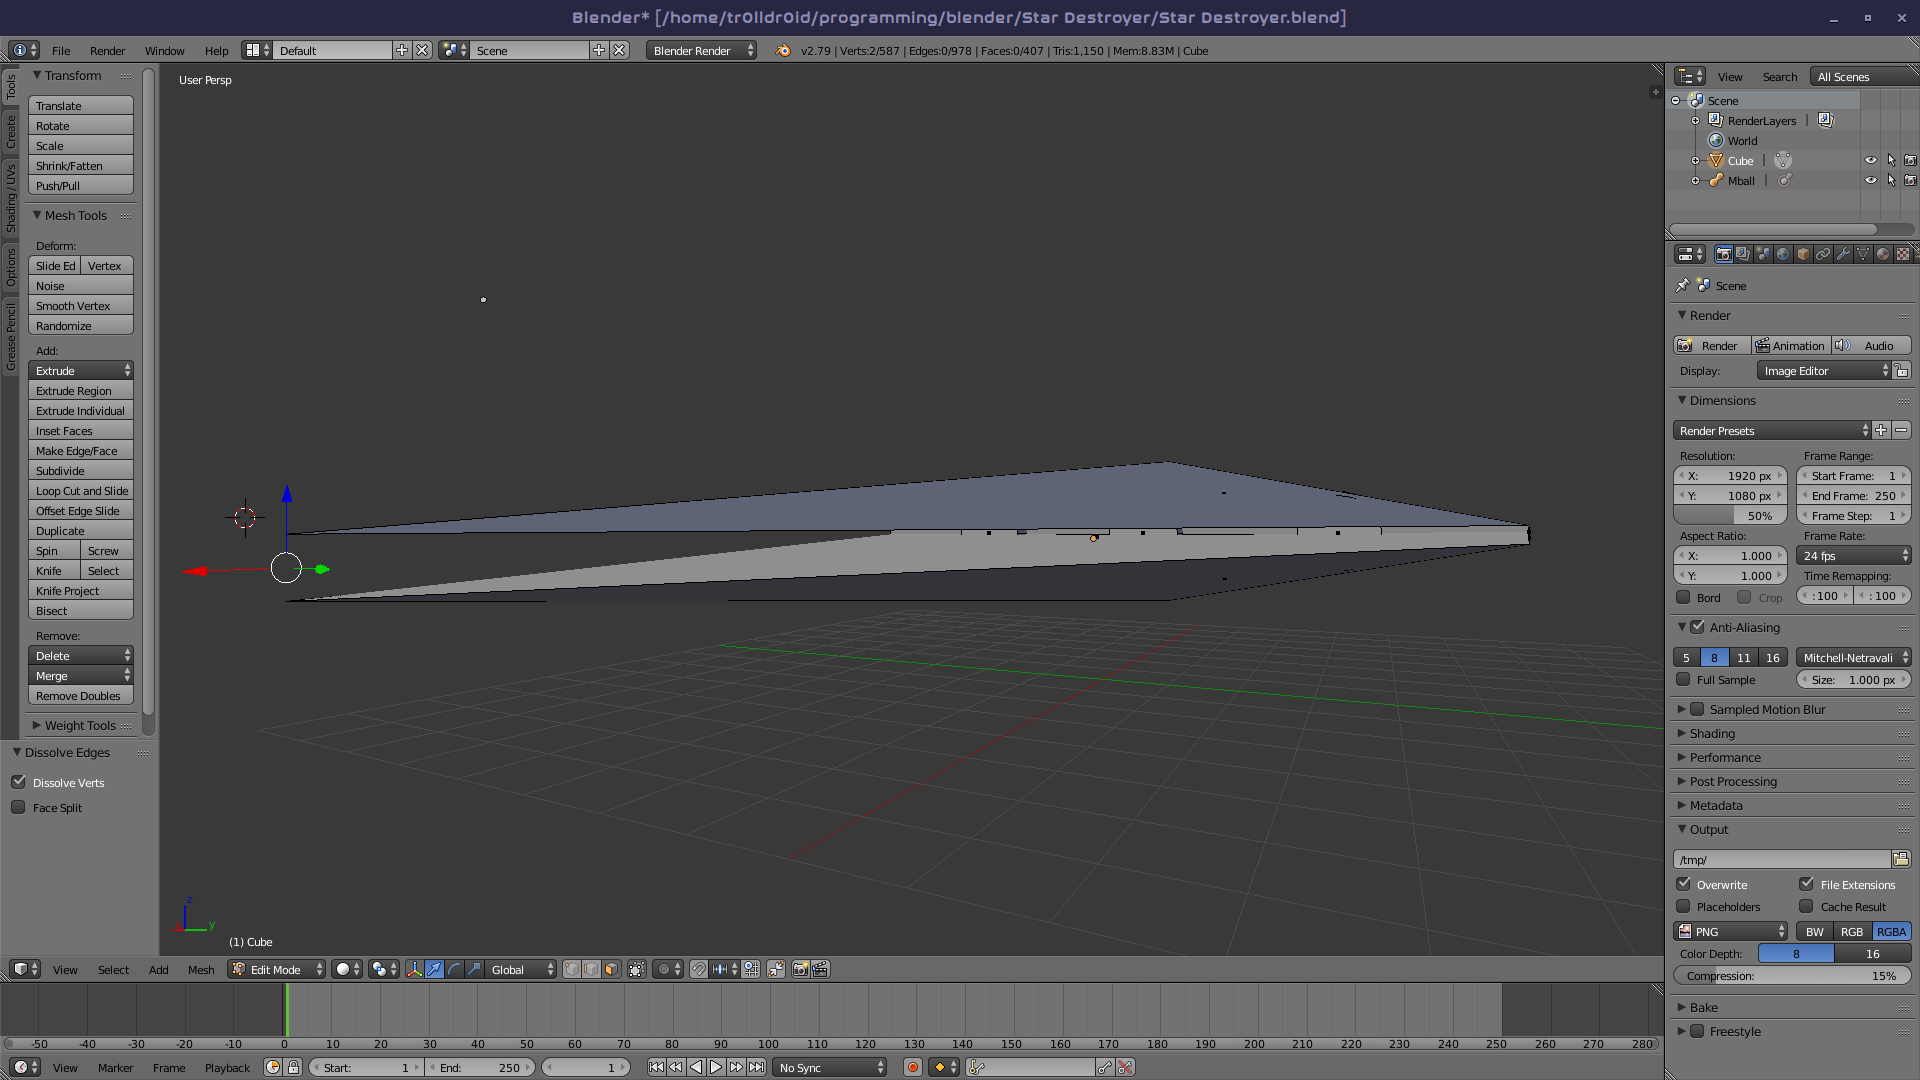Select the rotate manipulator arc icon
The width and height of the screenshot is (1920, 1080).
[x=455, y=969]
